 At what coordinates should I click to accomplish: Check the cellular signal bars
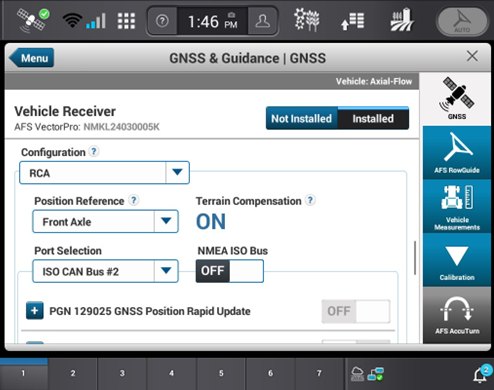96,21
